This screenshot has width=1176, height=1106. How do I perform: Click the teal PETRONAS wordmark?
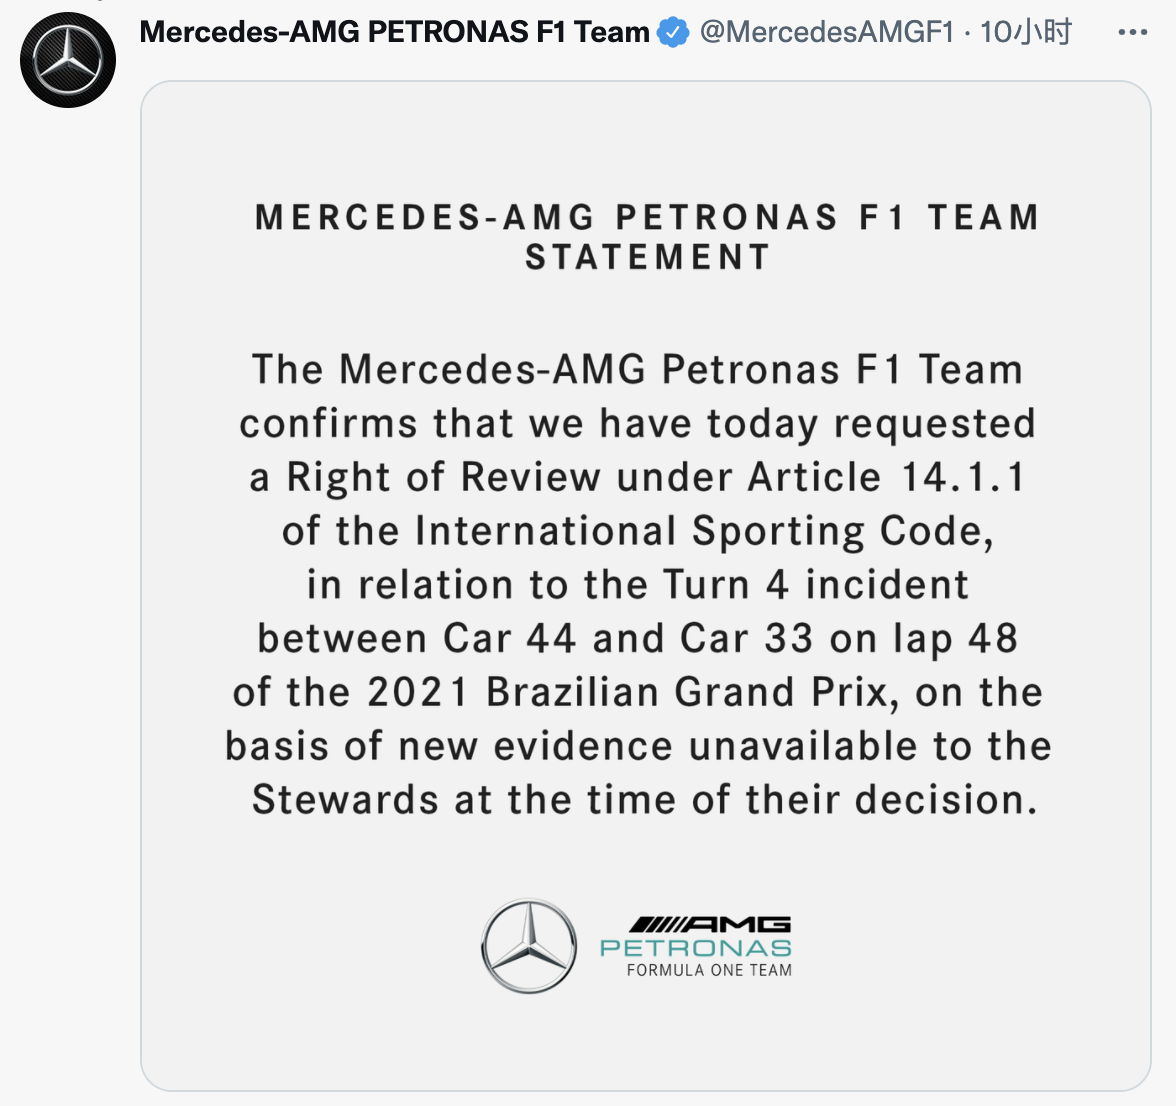(x=696, y=947)
